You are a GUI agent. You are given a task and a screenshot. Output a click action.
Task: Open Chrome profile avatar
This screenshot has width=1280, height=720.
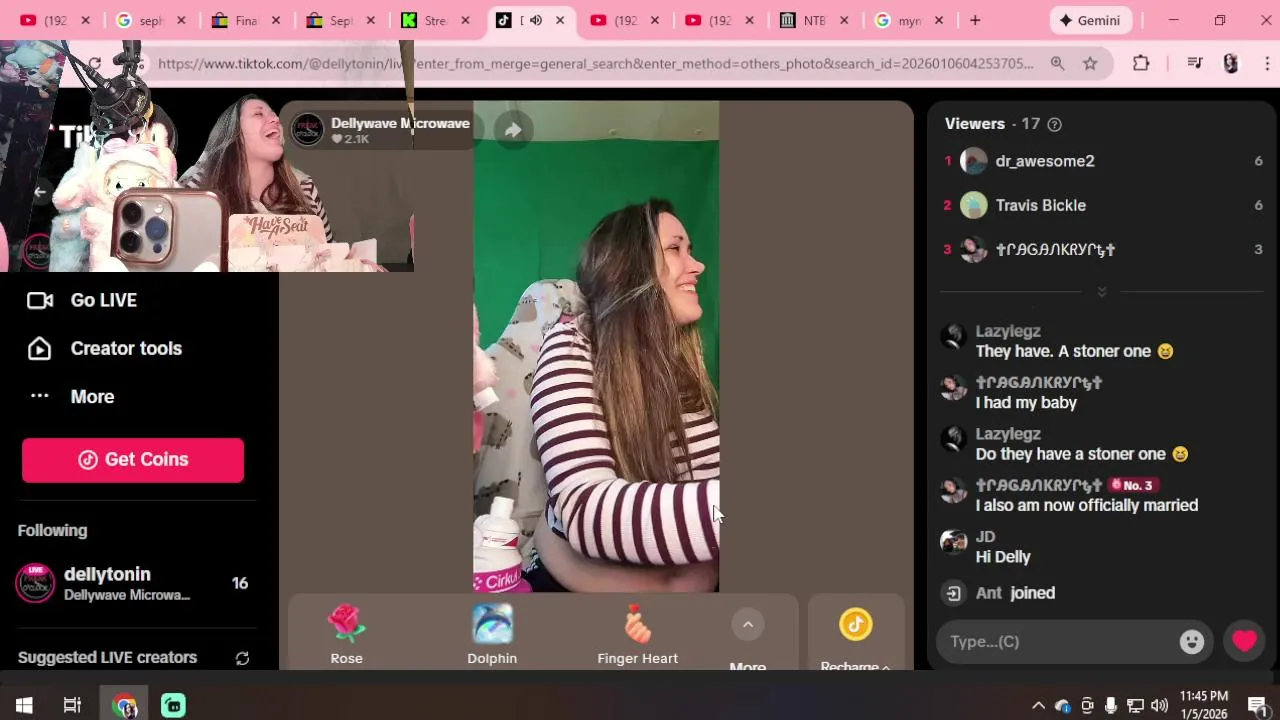point(1231,63)
